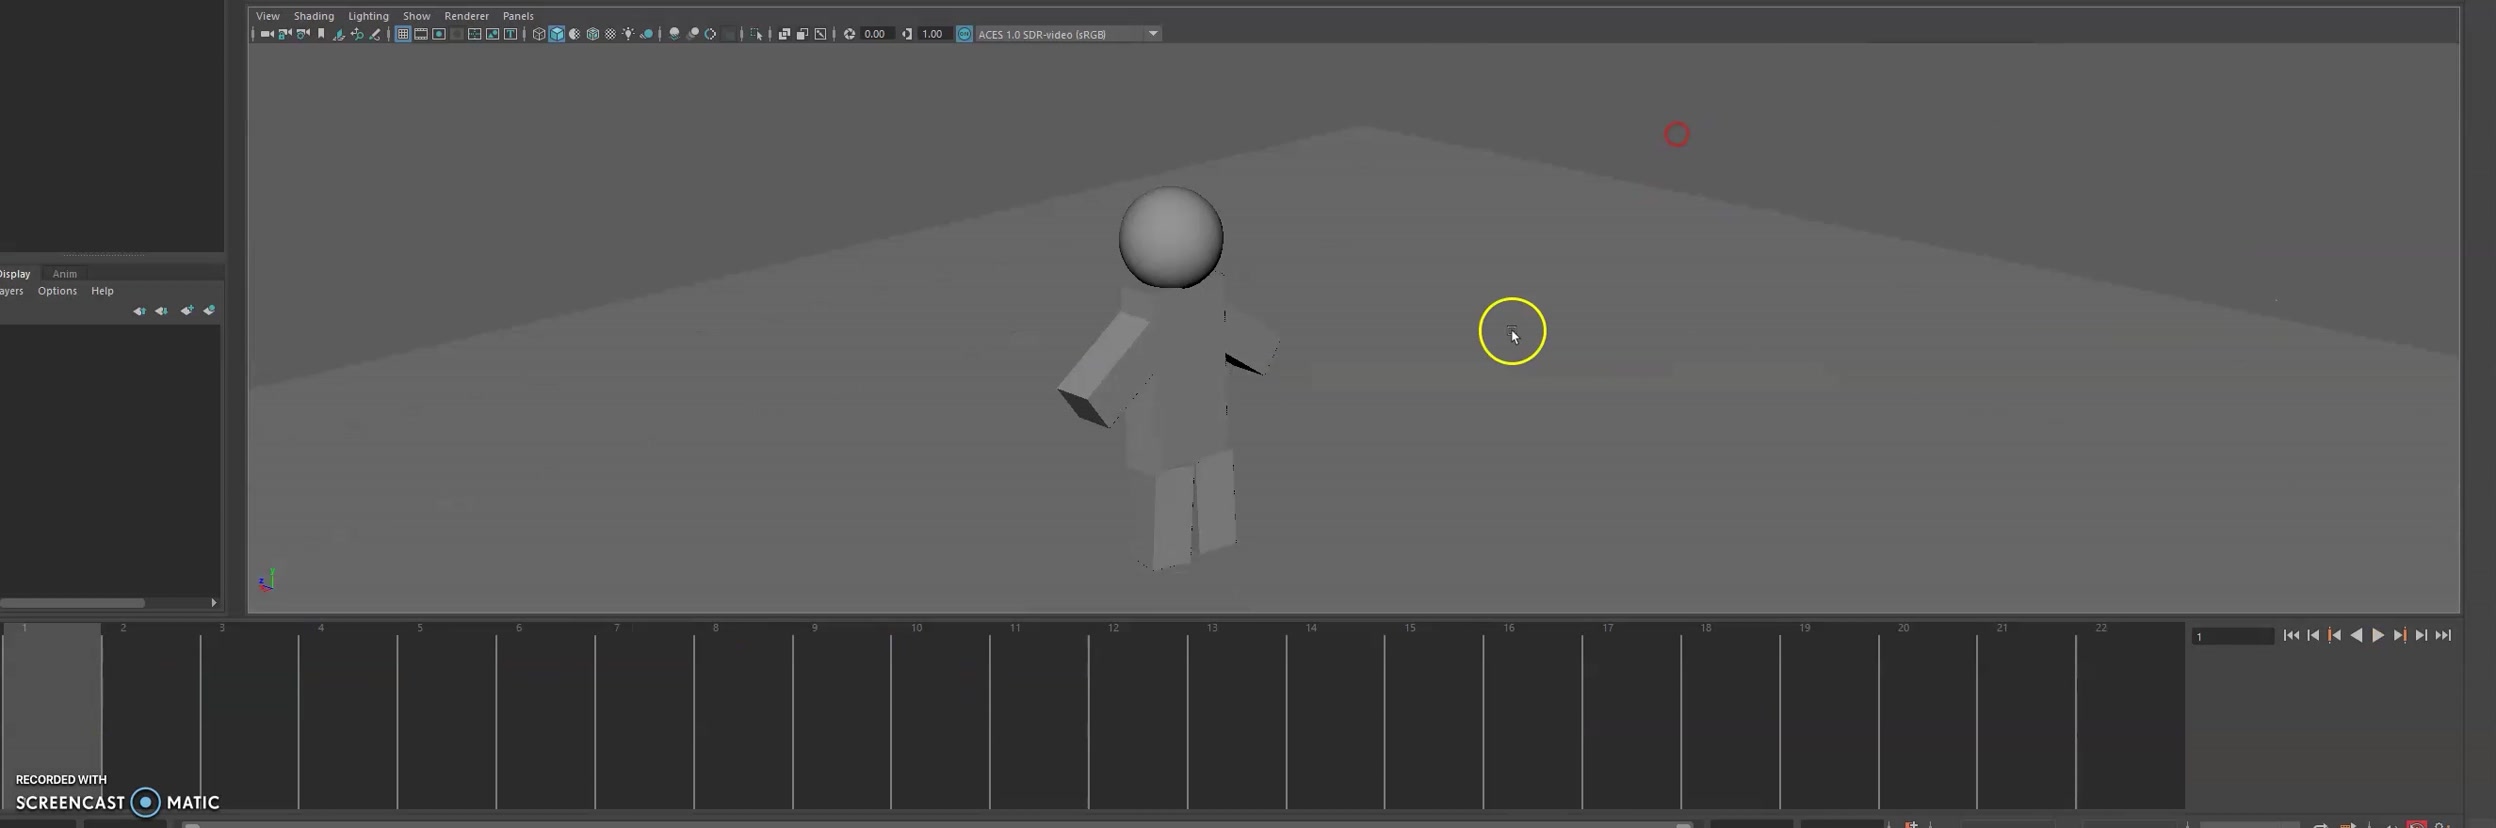The image size is (2496, 828).
Task: Open Camera Attributes from panel toolbar
Action: (303, 34)
